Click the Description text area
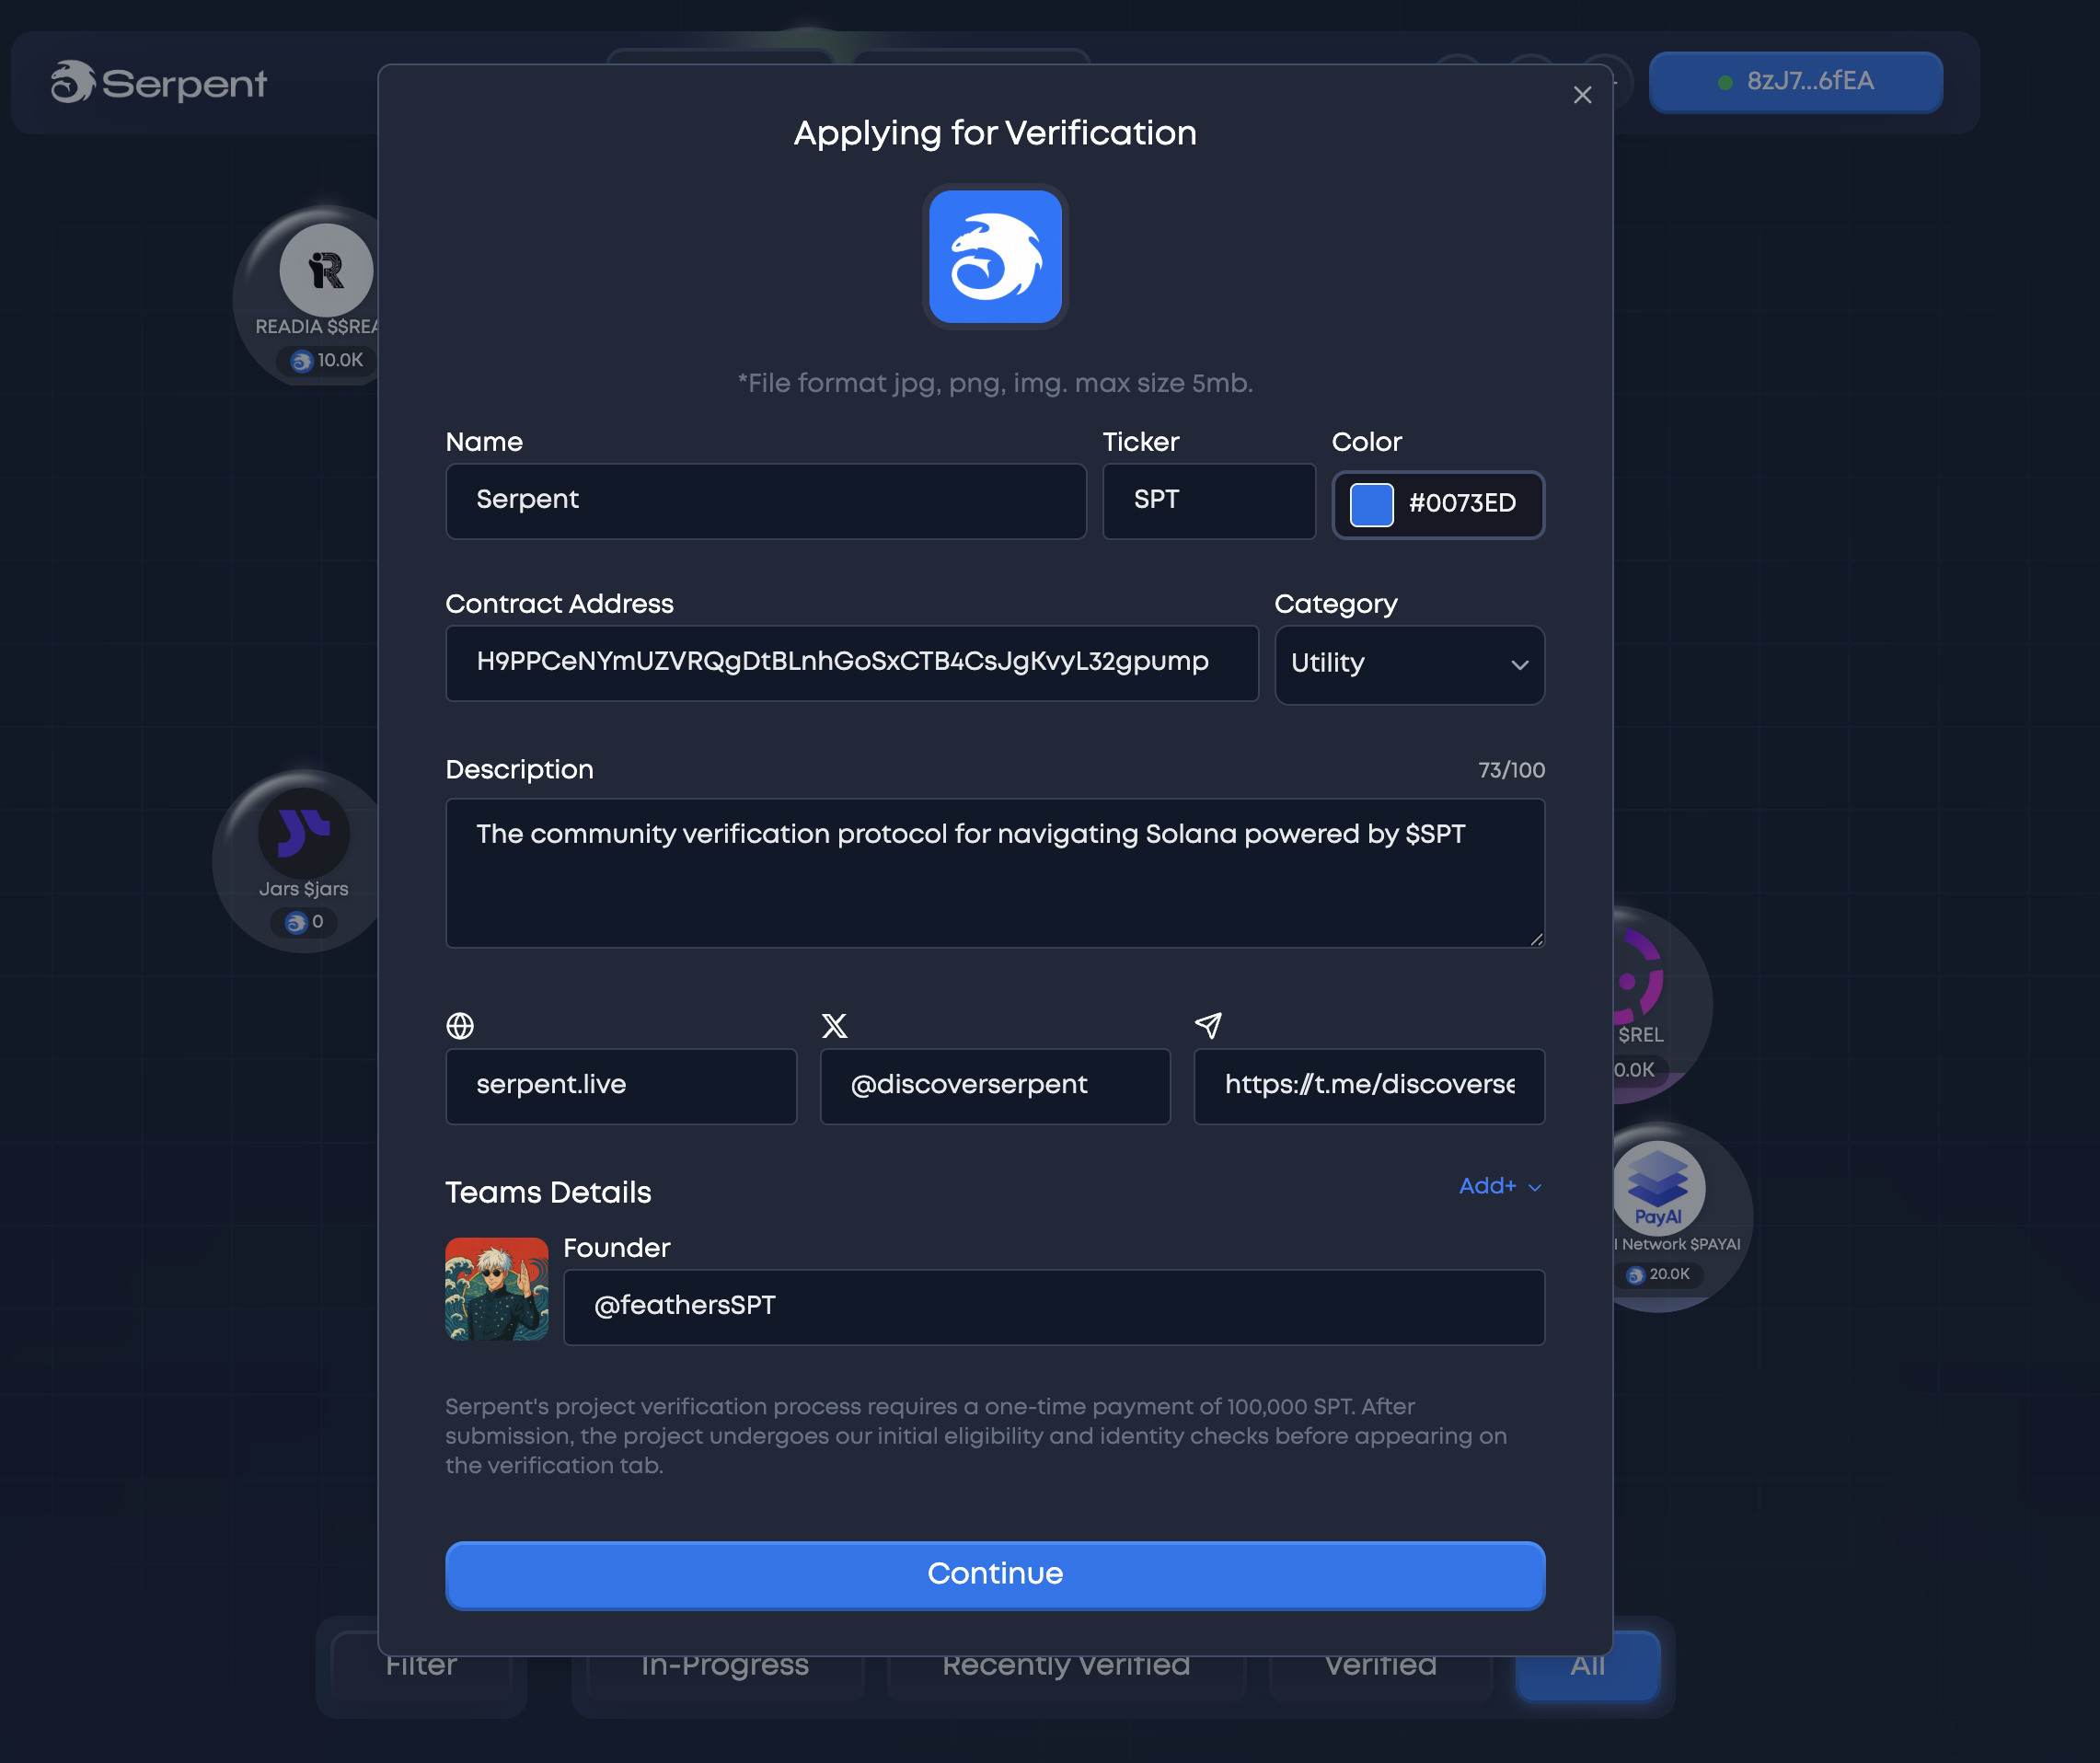 (x=994, y=872)
